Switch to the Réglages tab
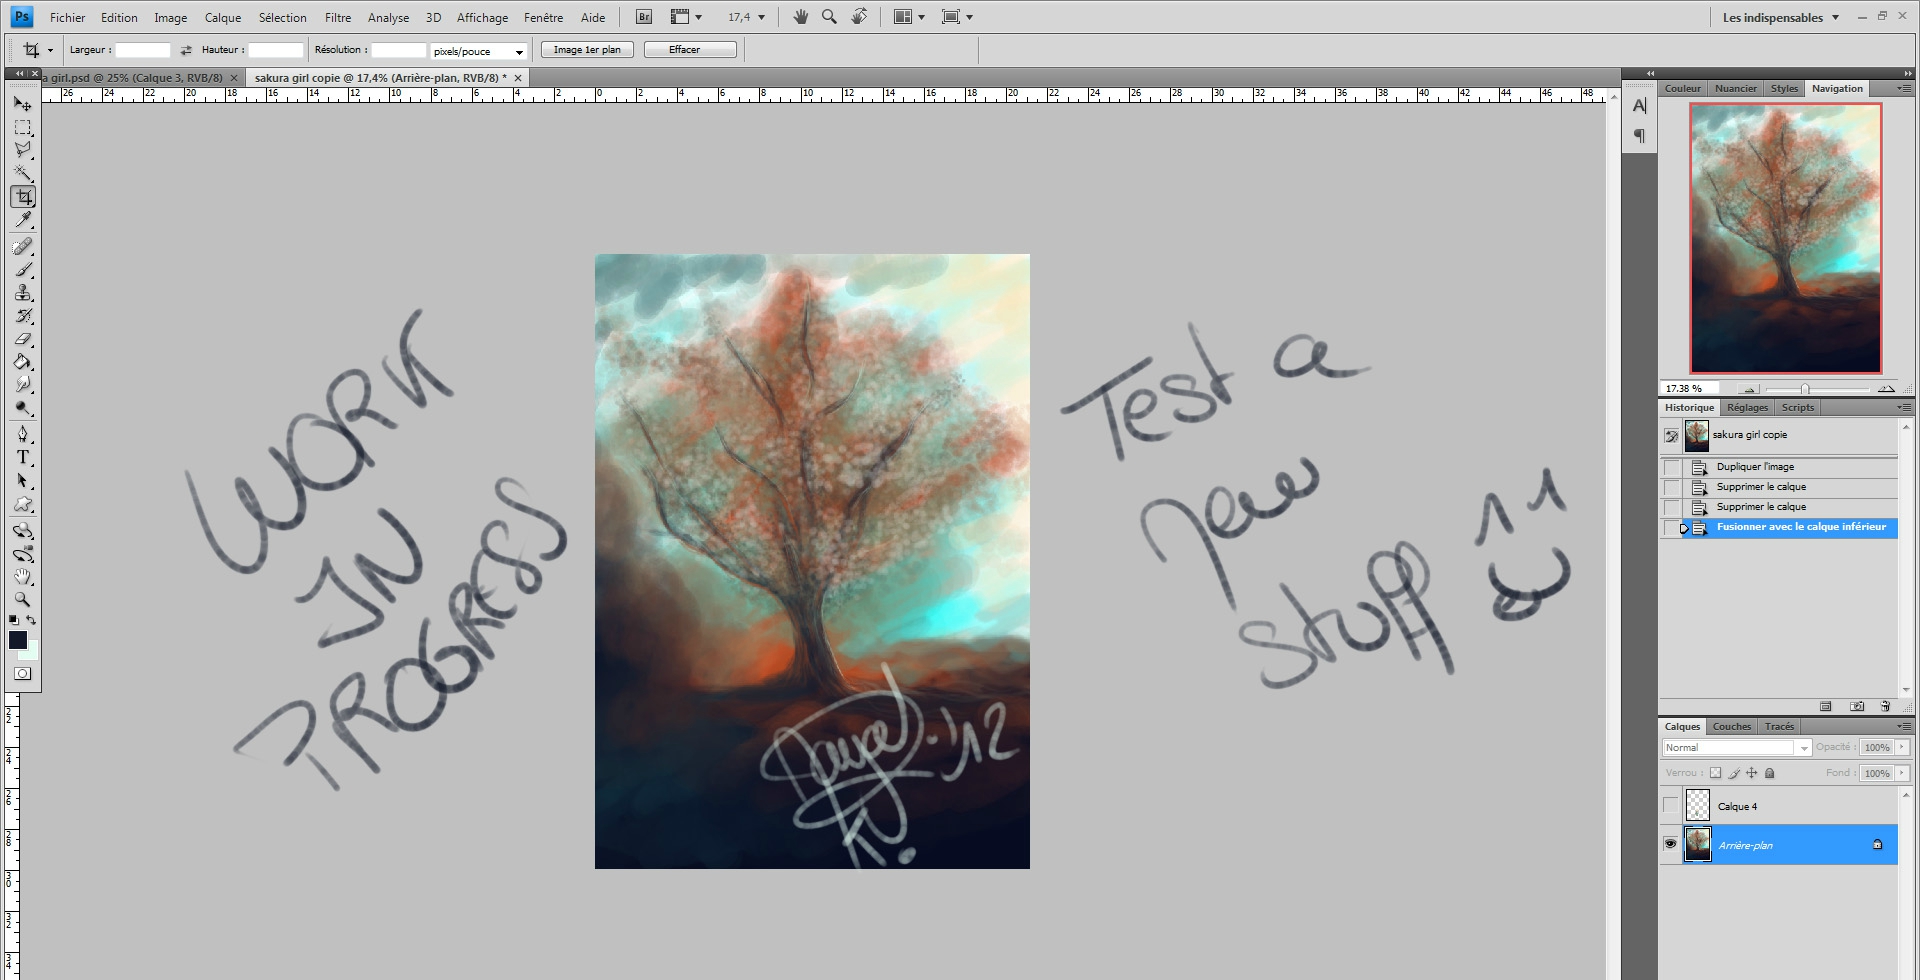 (x=1748, y=407)
